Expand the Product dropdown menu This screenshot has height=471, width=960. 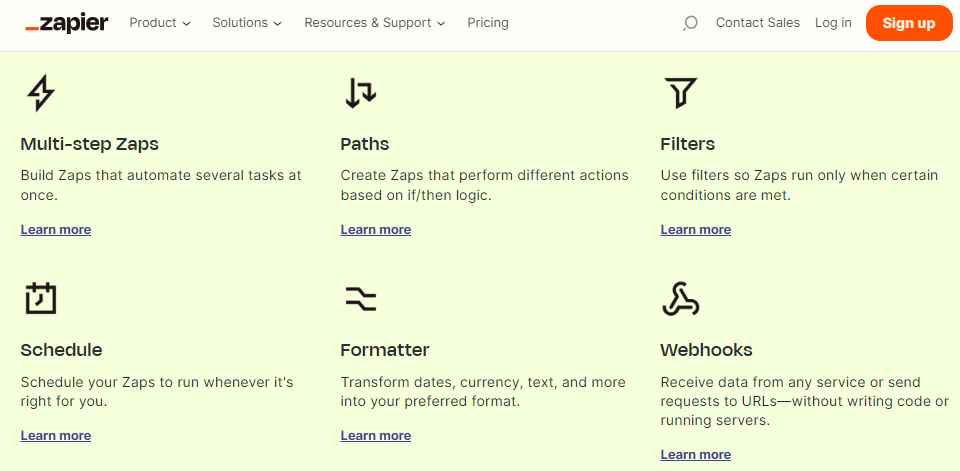[x=160, y=23]
